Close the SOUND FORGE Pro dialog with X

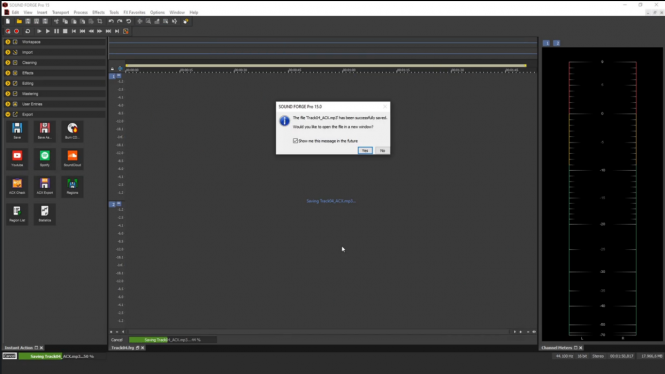pyautogui.click(x=385, y=106)
